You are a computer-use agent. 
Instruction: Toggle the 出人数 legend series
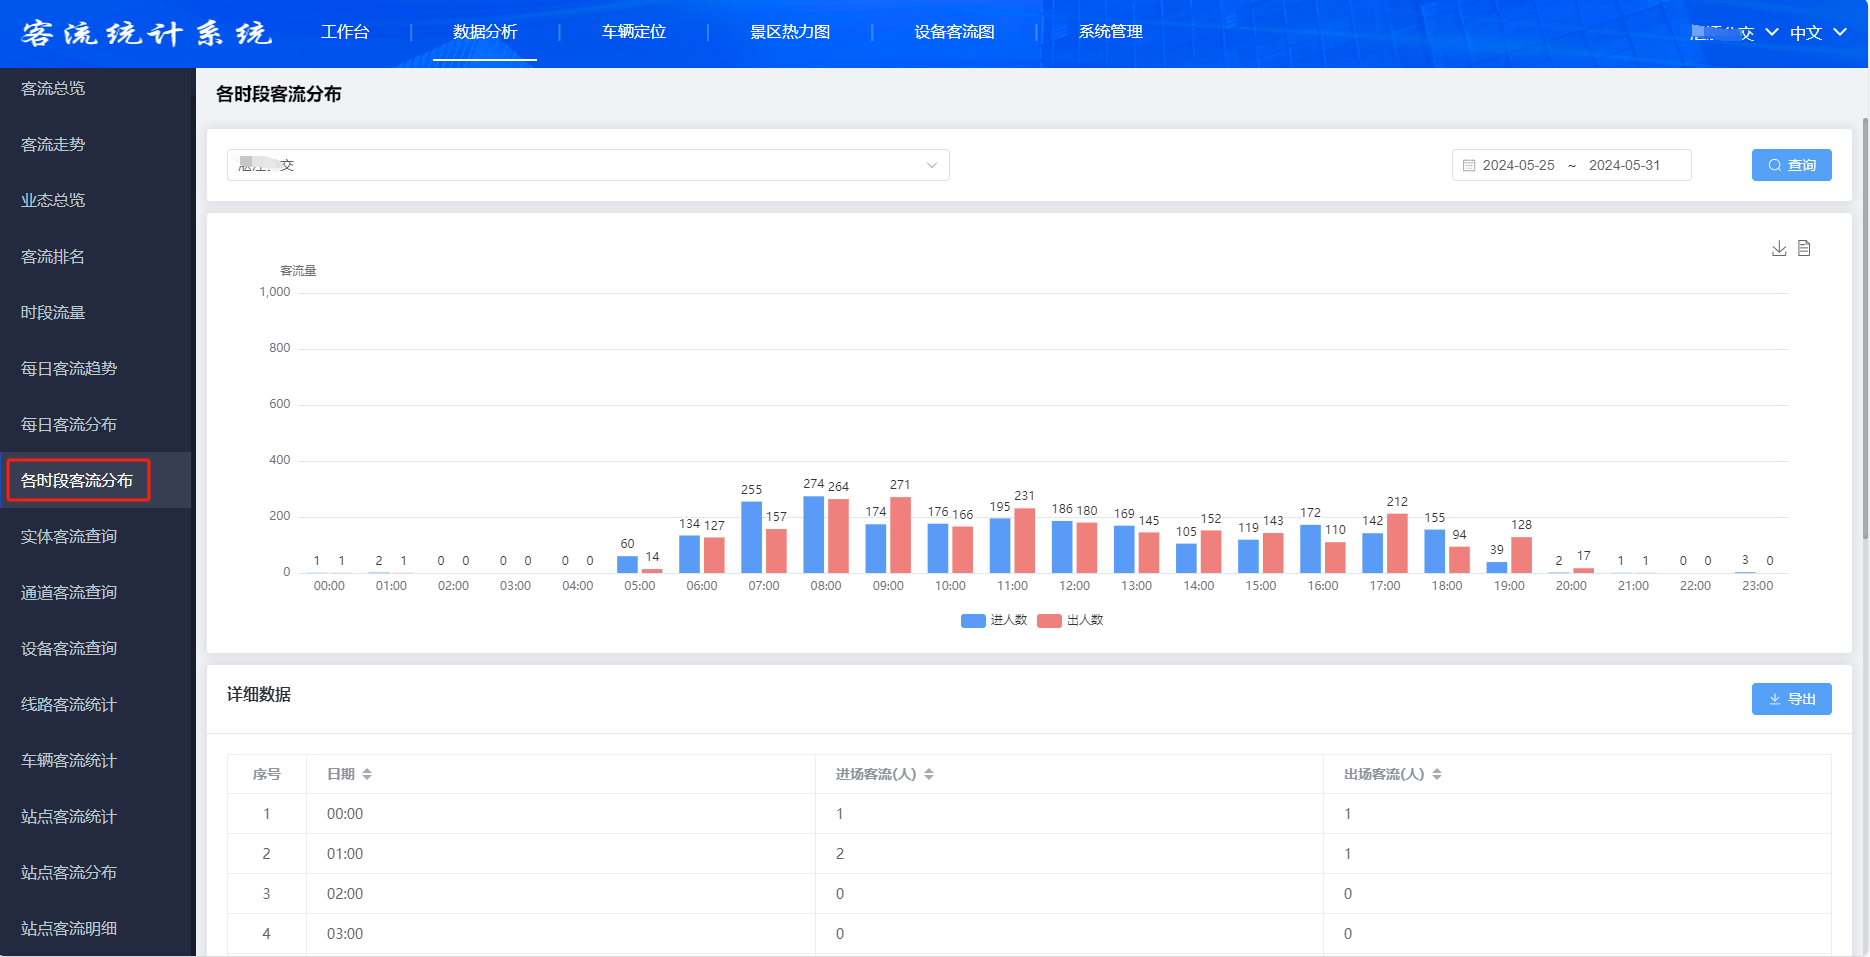1071,621
